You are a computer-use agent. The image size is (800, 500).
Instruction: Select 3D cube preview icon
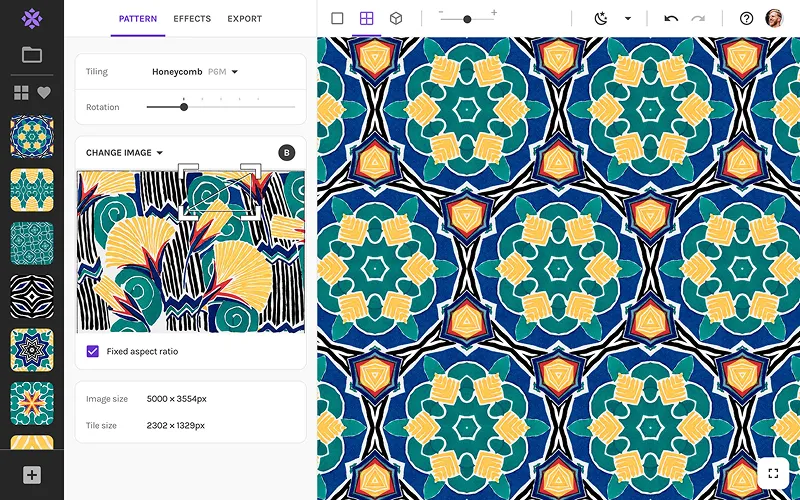(396, 18)
